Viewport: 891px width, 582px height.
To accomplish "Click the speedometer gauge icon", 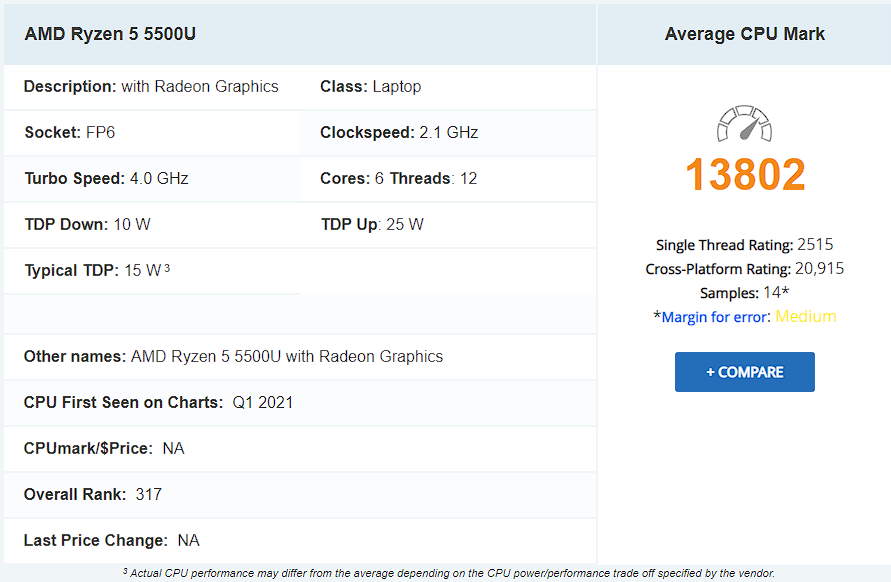I will point(744,123).
